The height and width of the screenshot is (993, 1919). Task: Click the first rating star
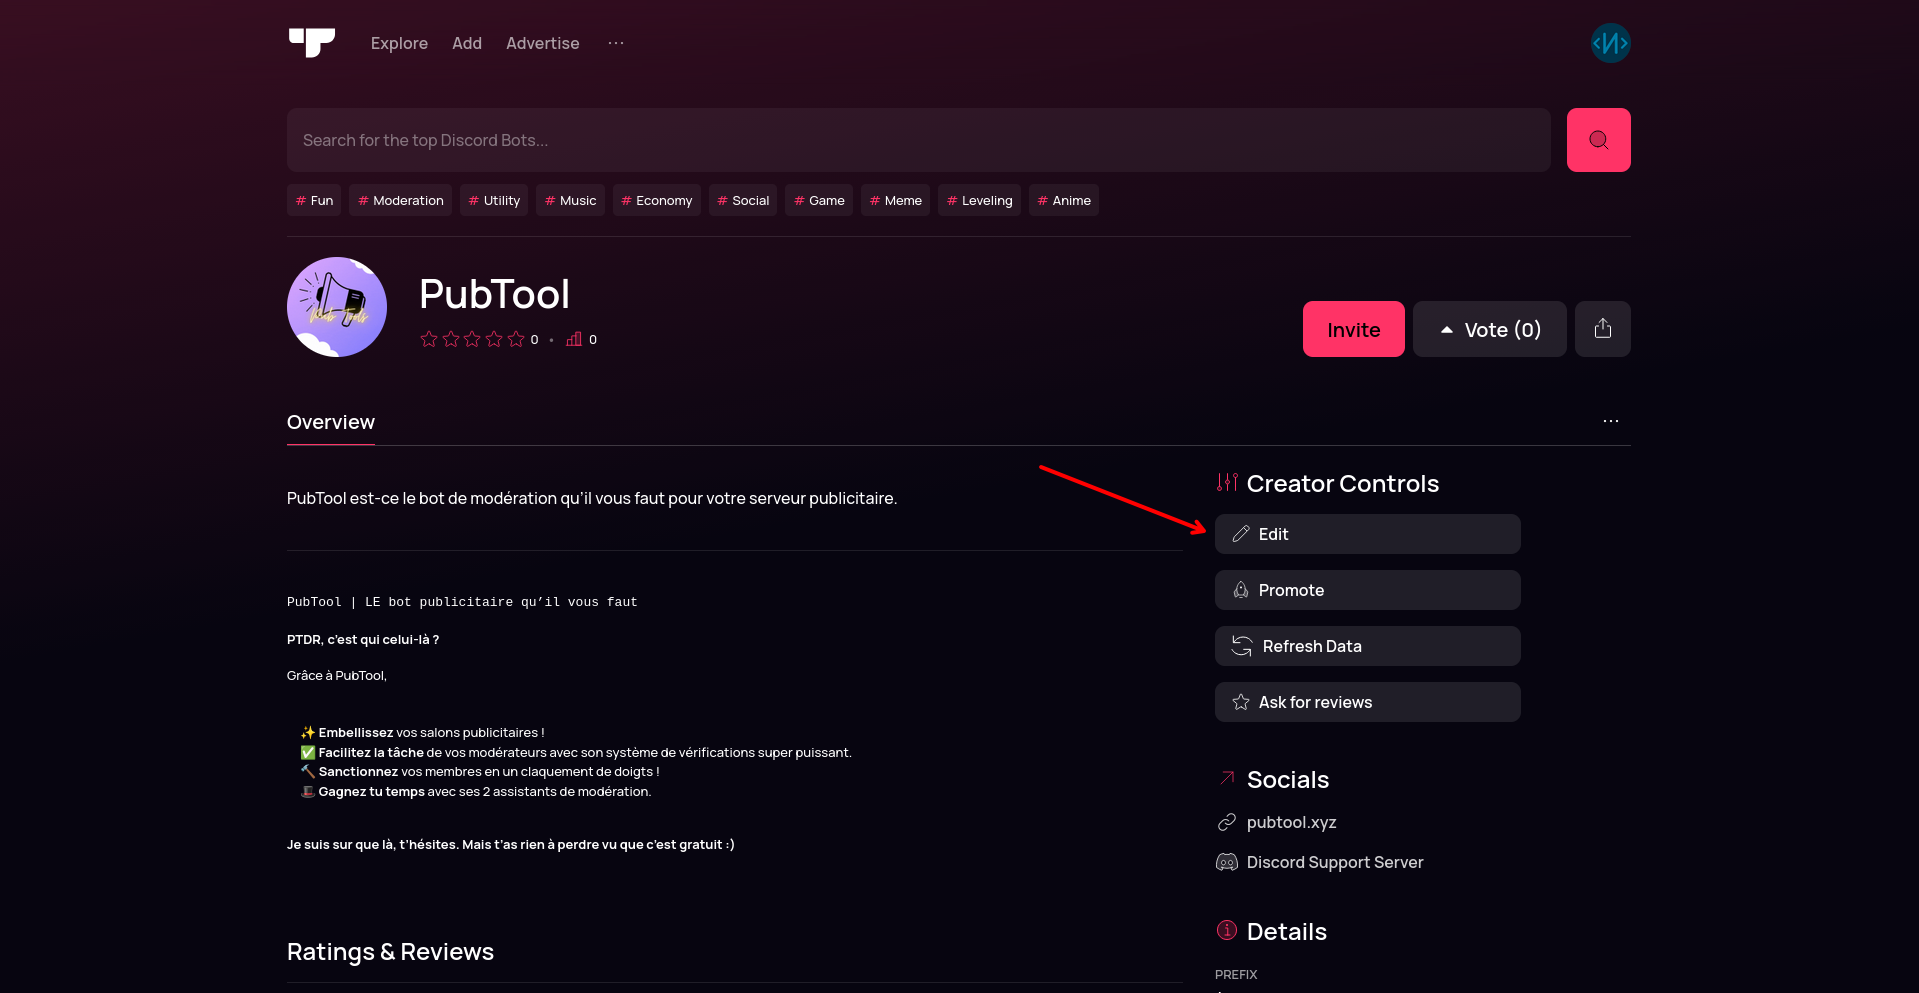[x=429, y=340]
